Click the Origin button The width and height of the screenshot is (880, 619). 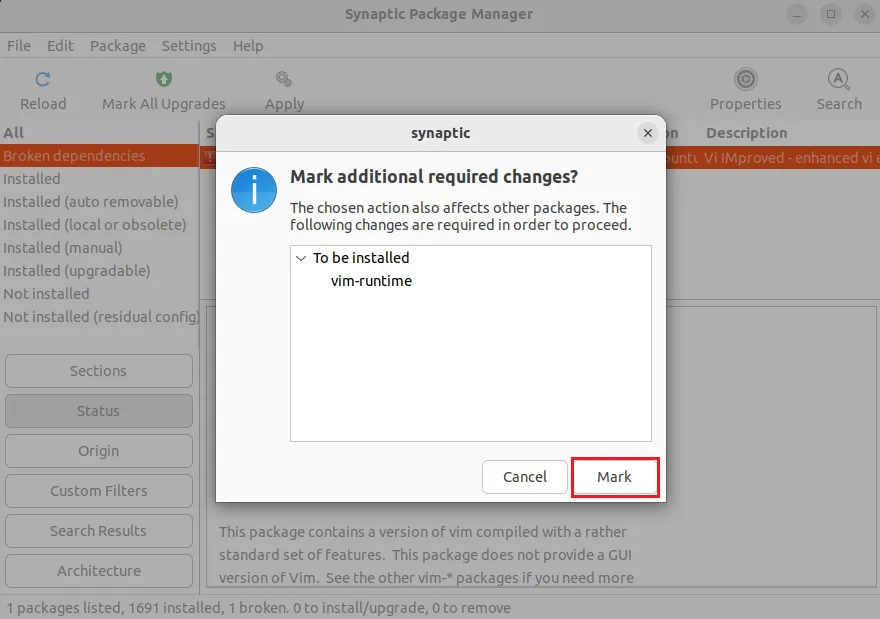pos(99,451)
